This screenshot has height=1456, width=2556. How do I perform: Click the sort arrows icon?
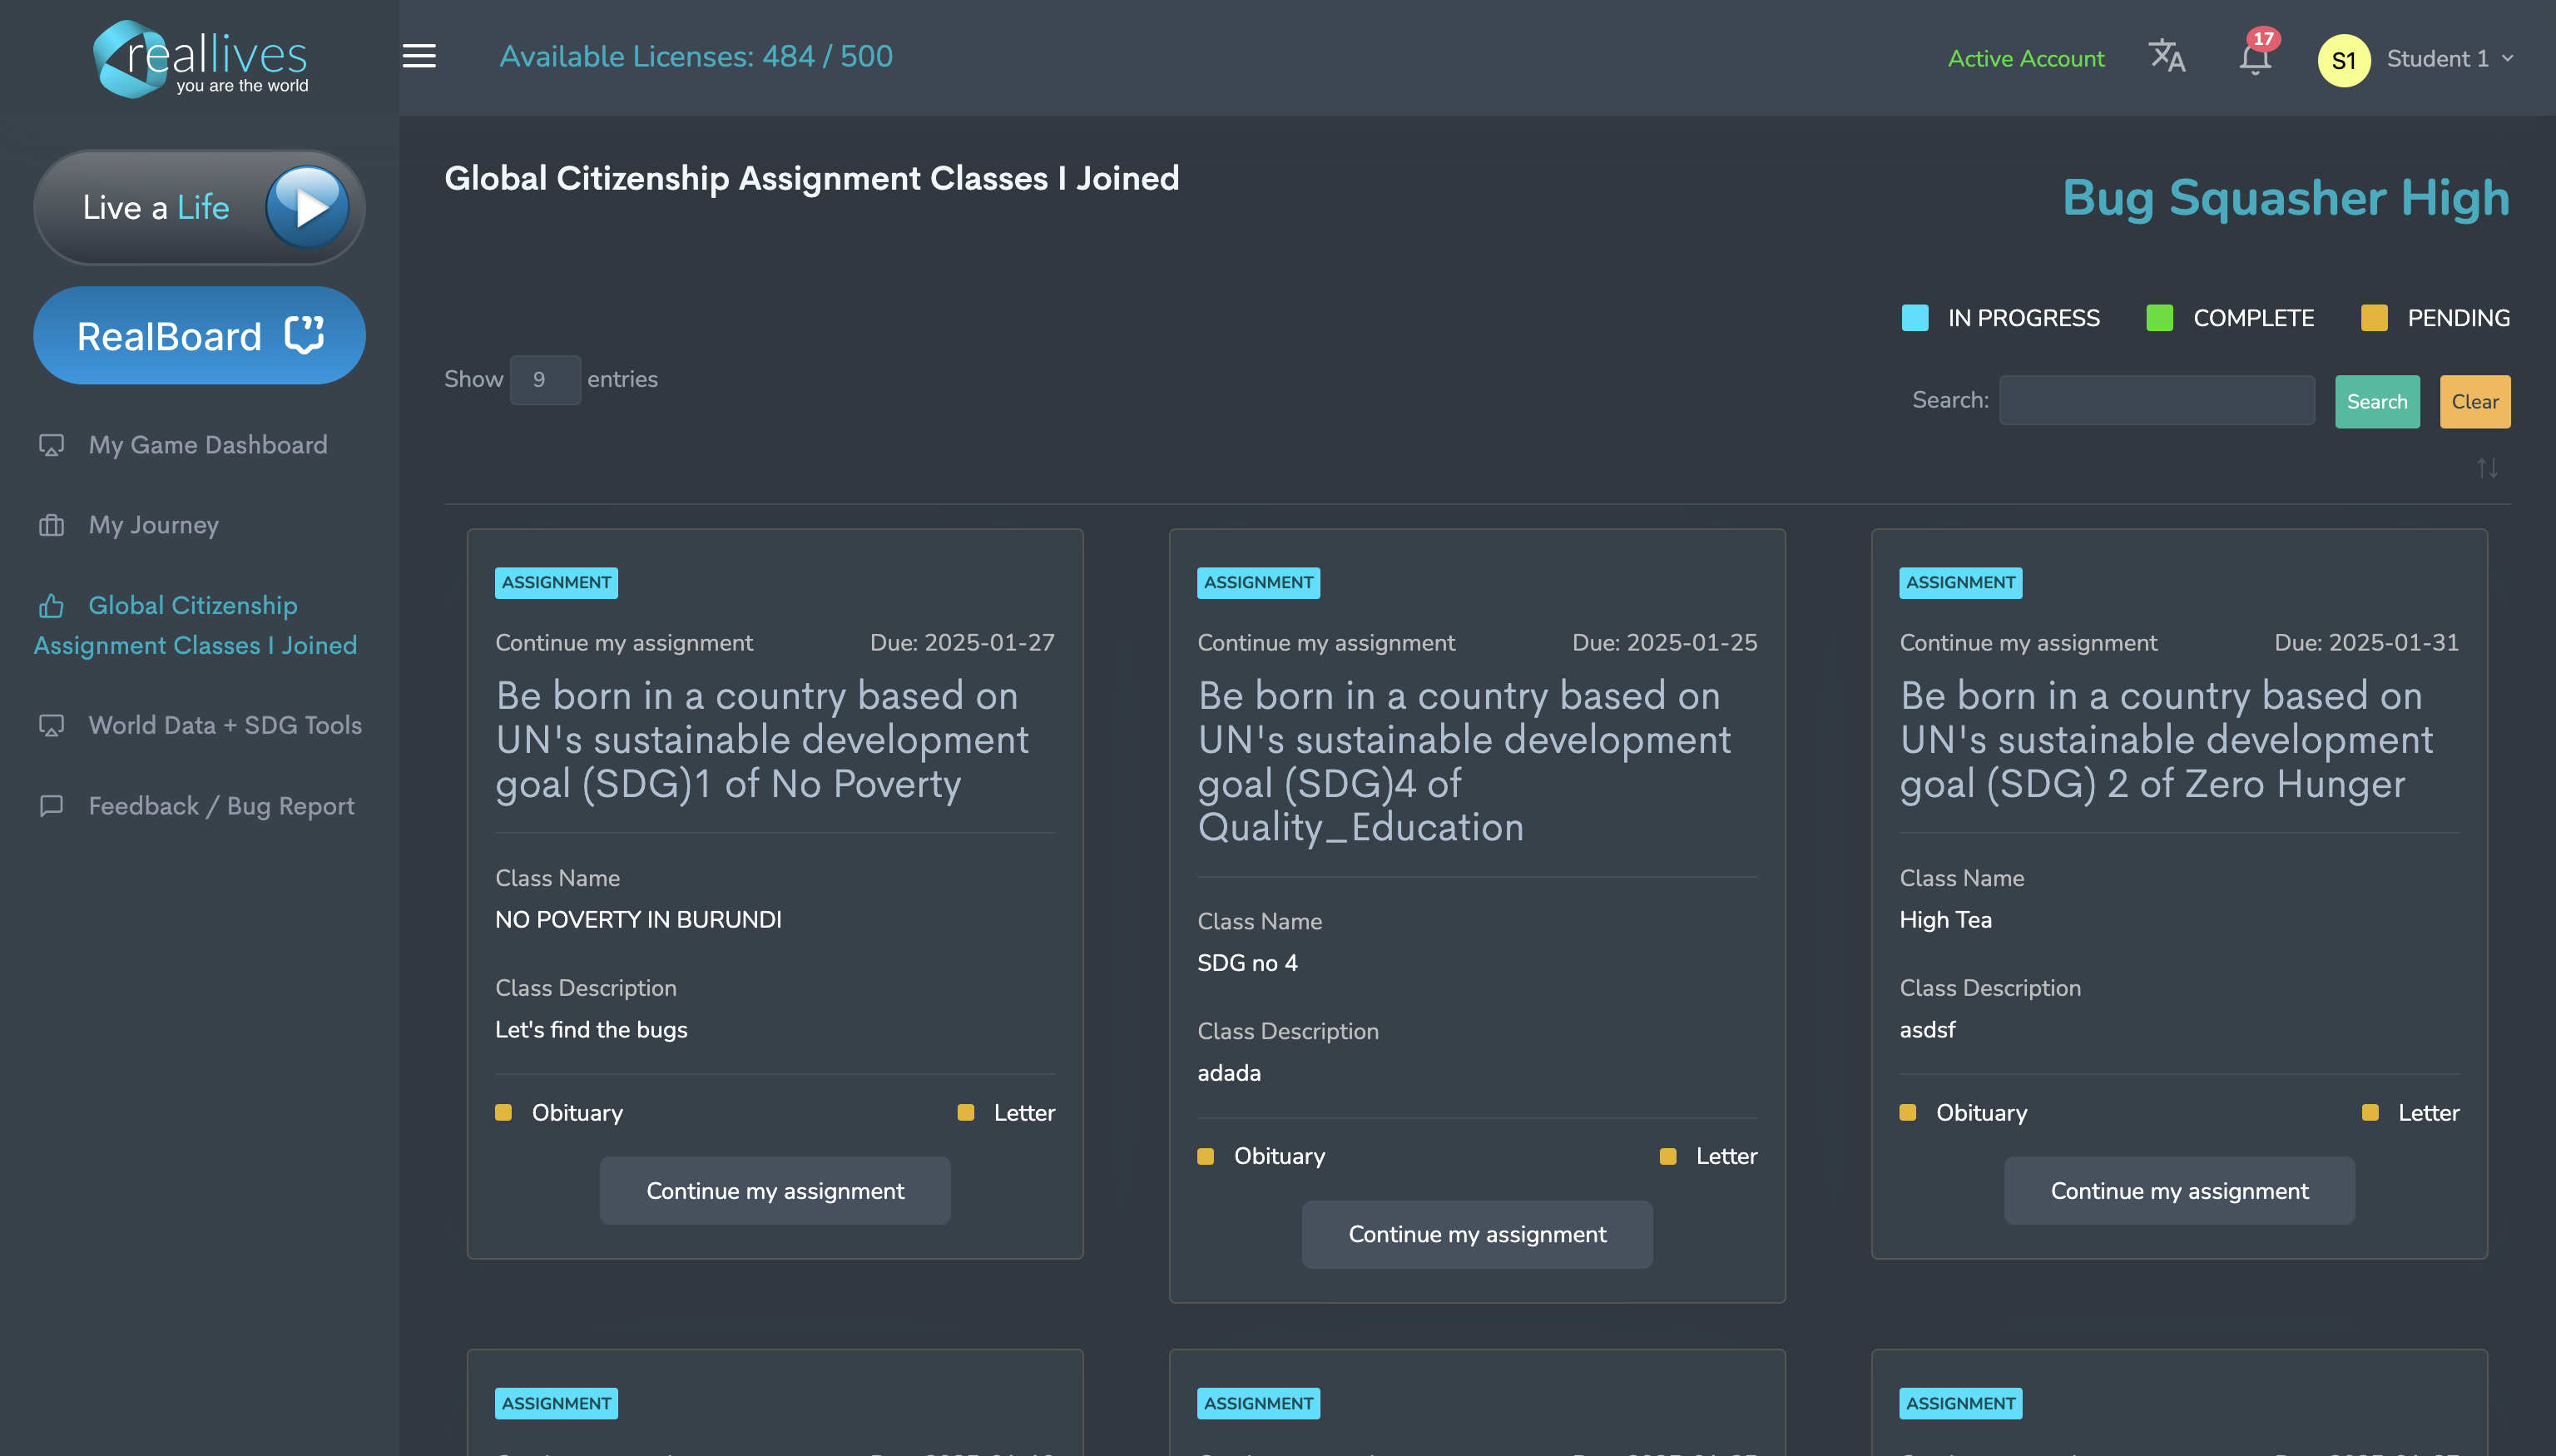click(2487, 468)
